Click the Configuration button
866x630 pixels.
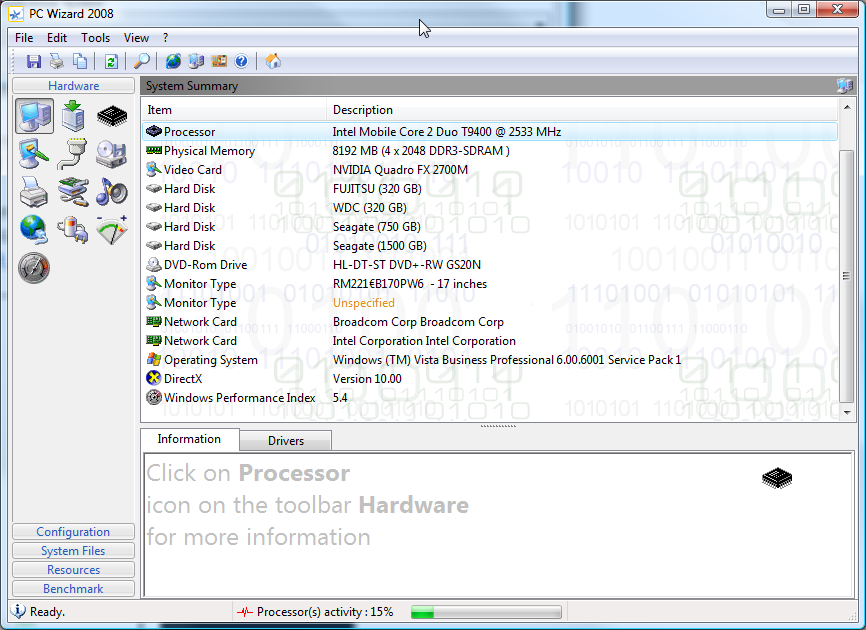pyautogui.click(x=72, y=531)
